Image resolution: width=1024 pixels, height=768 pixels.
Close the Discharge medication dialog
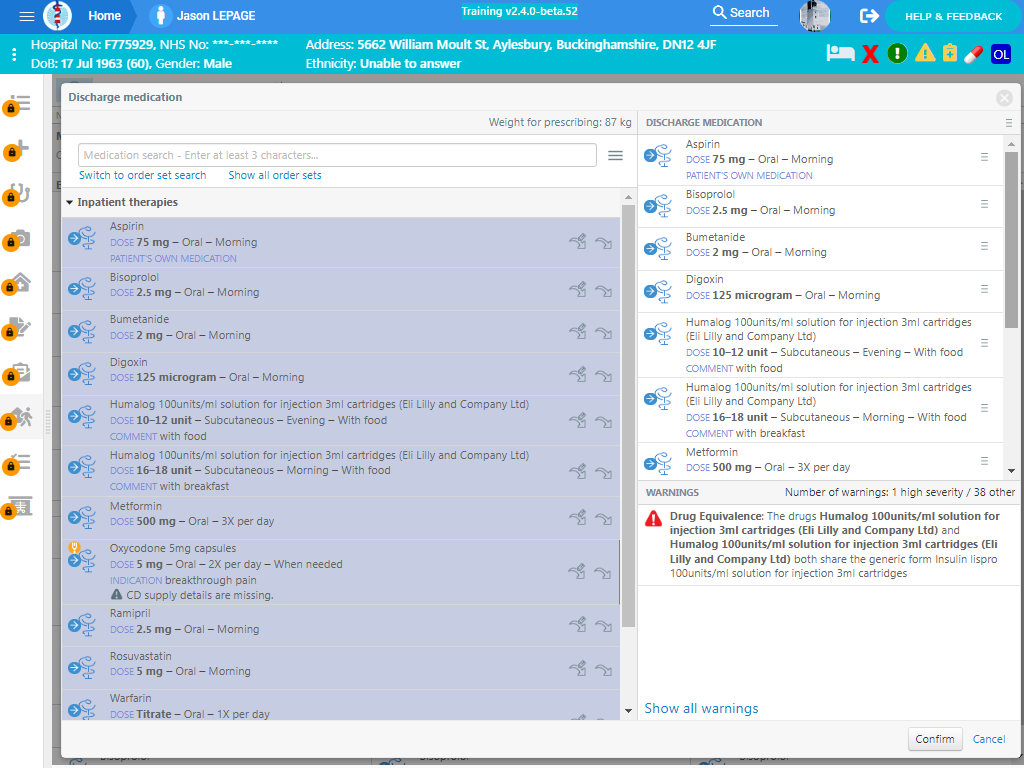click(x=1004, y=98)
